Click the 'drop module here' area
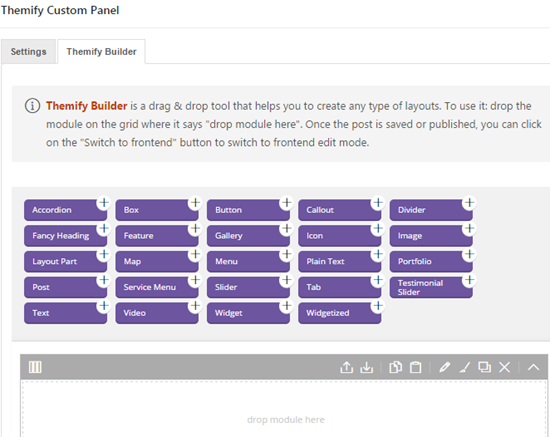The height and width of the screenshot is (437, 550). point(284,409)
